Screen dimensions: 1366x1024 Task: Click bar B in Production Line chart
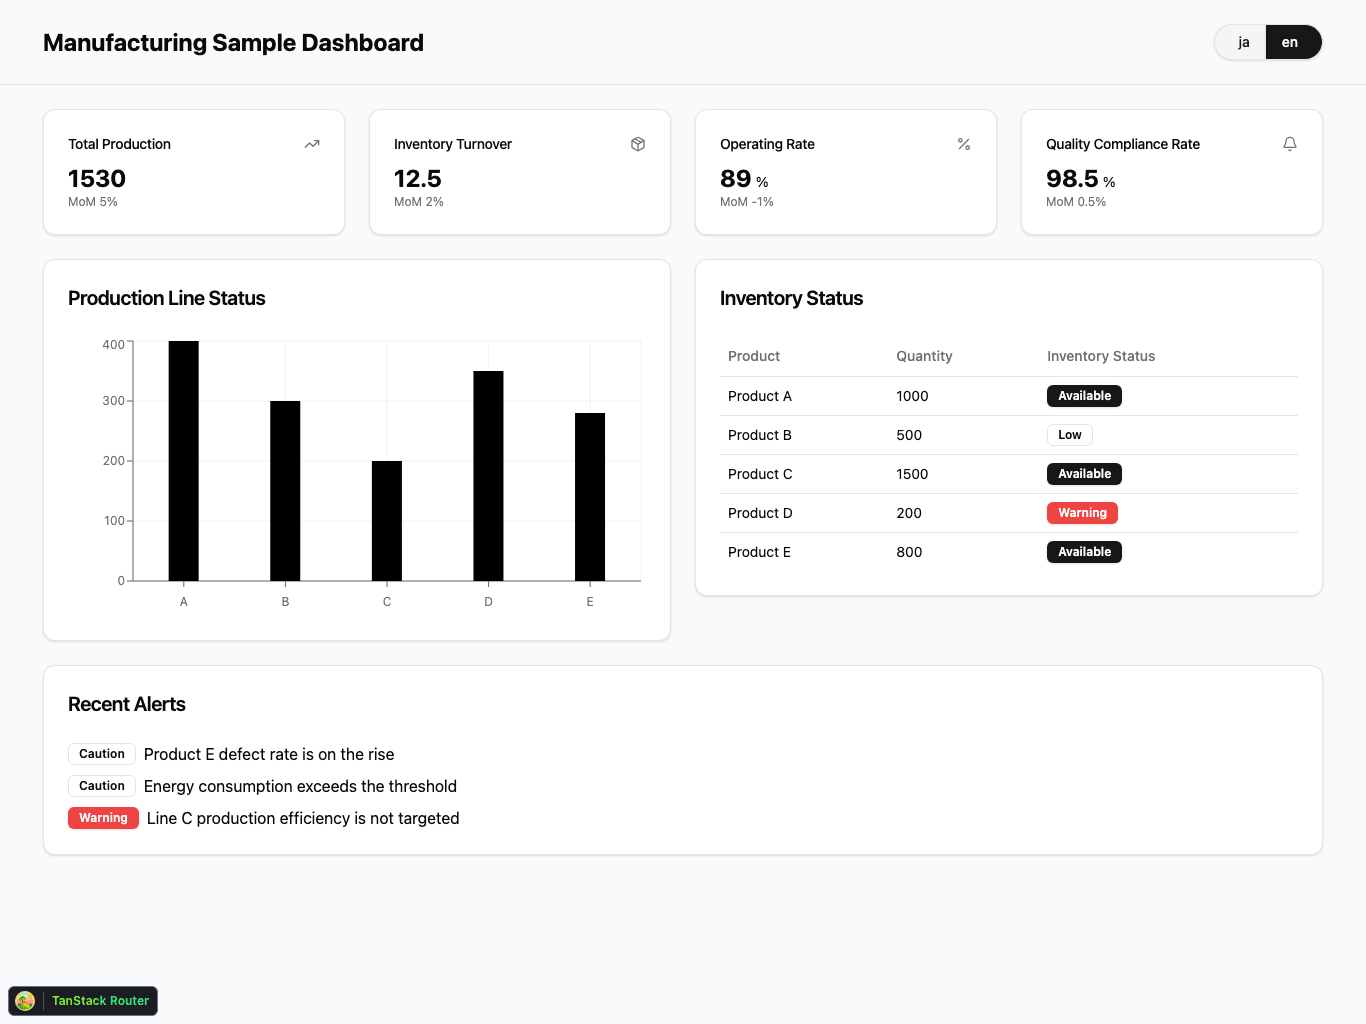(285, 491)
